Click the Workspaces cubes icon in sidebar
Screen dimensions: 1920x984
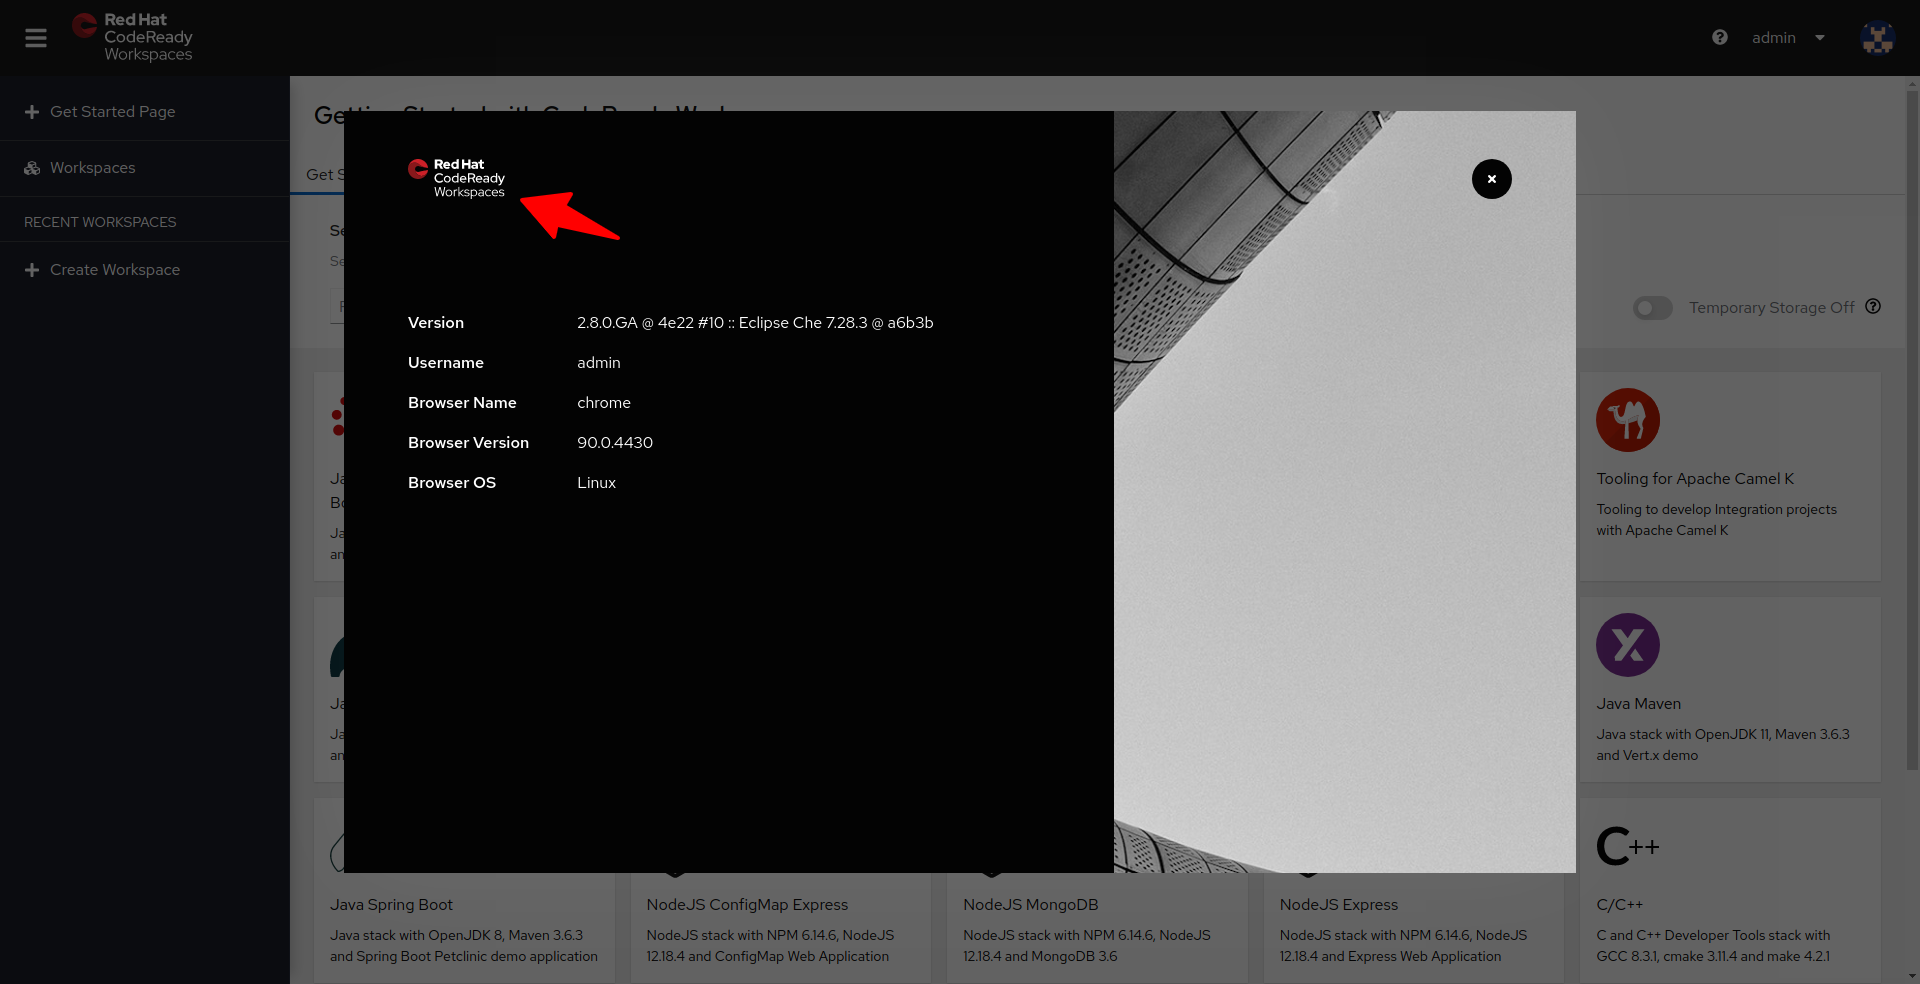pos(32,168)
